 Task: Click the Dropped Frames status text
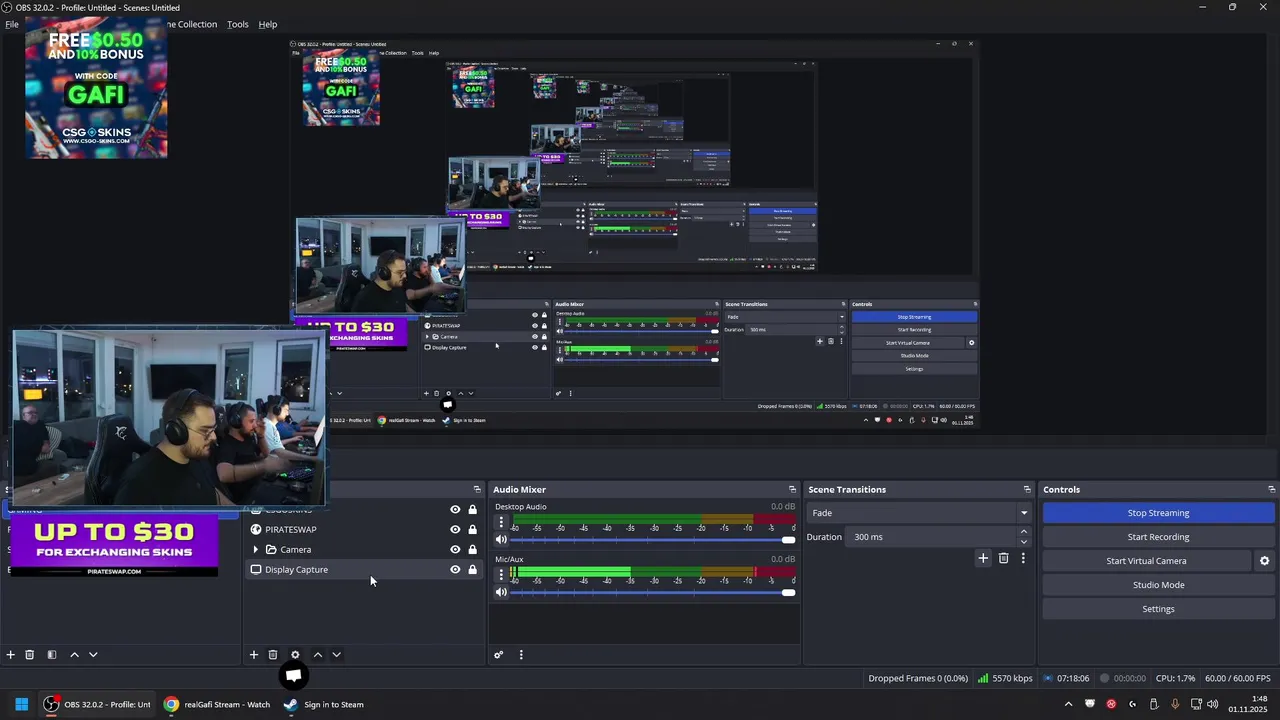point(918,678)
